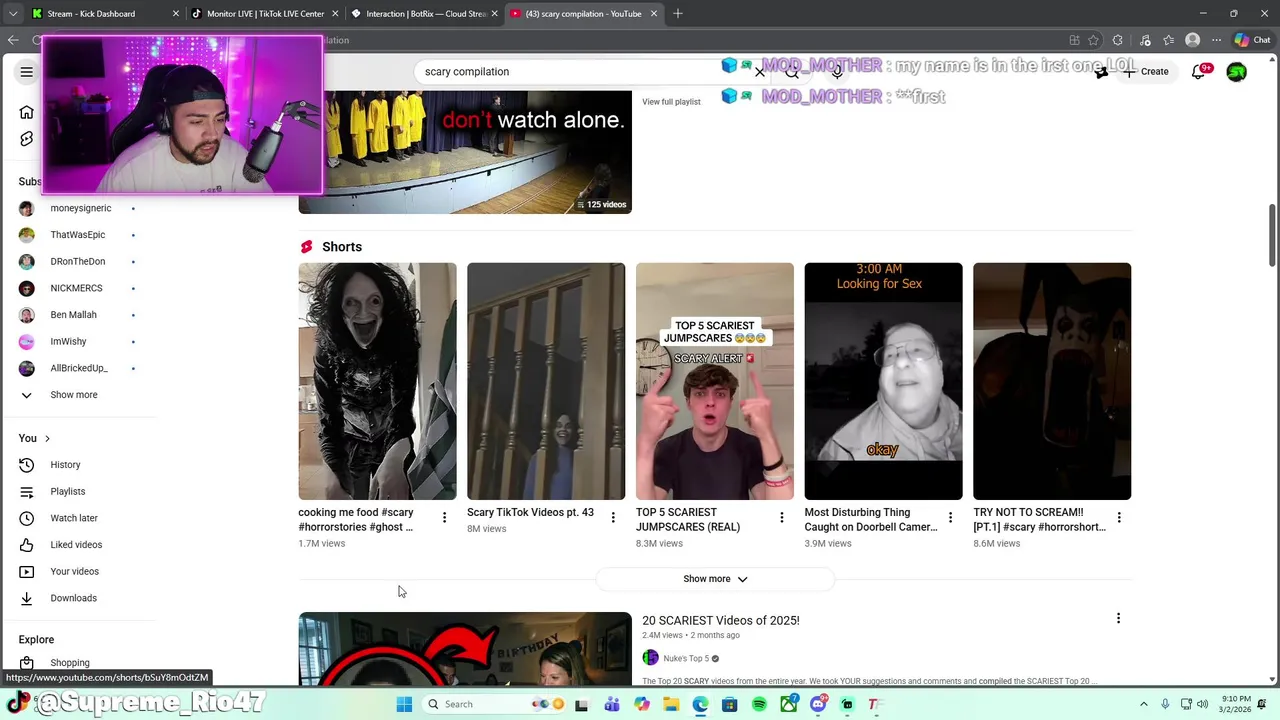
Task: Open 20 SCARIEST Videos of 2025 title
Action: pos(721,621)
